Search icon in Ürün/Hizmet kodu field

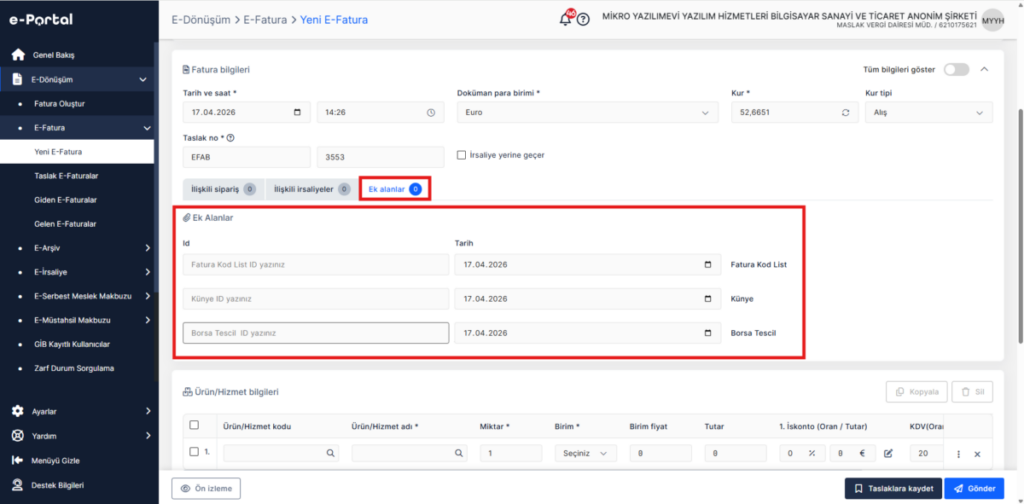[331, 453]
